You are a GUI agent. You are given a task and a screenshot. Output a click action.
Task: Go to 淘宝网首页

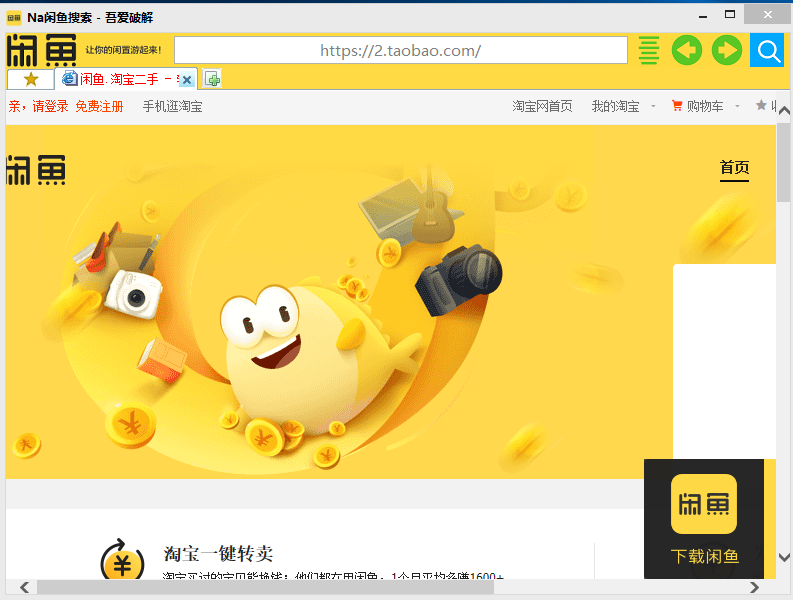pos(542,106)
